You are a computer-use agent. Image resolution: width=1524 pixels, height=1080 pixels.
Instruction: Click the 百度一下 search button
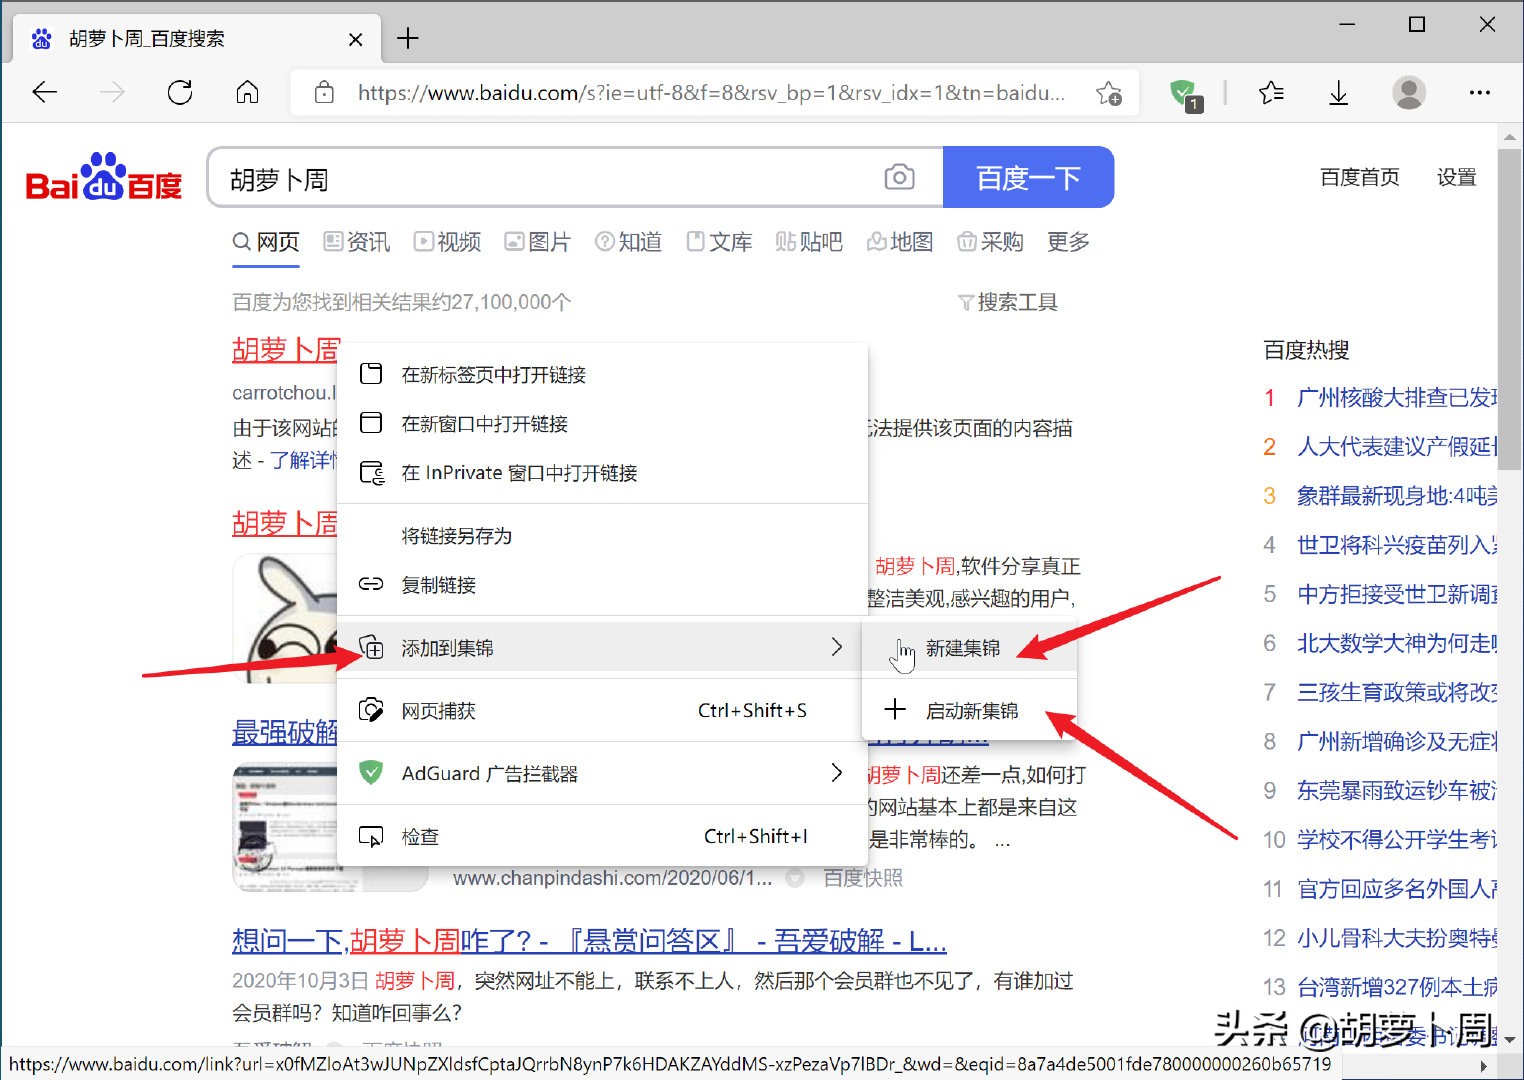tap(1029, 177)
